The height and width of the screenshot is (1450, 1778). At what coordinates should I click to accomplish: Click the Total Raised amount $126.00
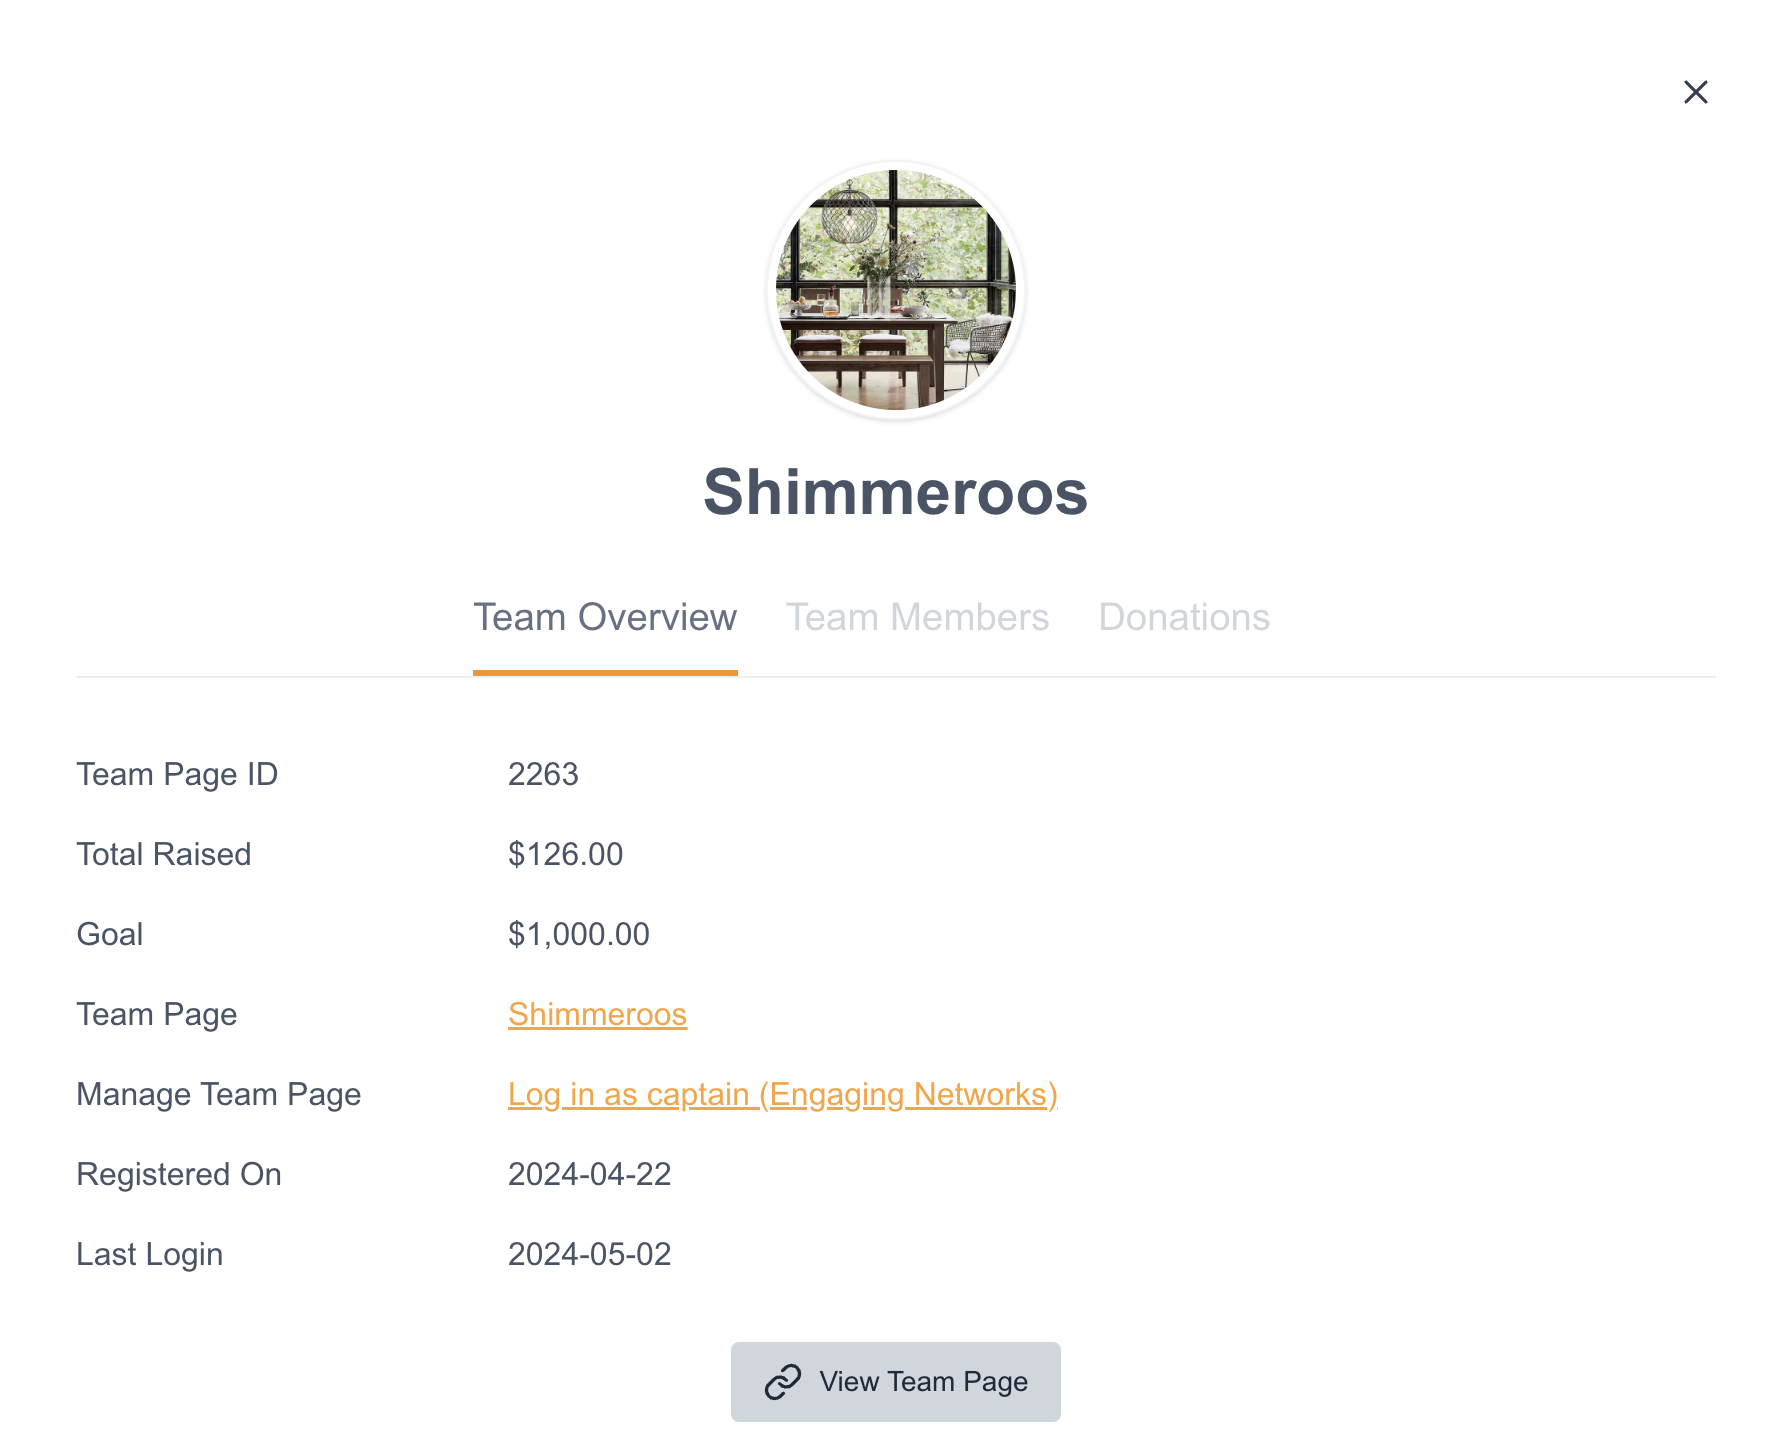(x=565, y=854)
